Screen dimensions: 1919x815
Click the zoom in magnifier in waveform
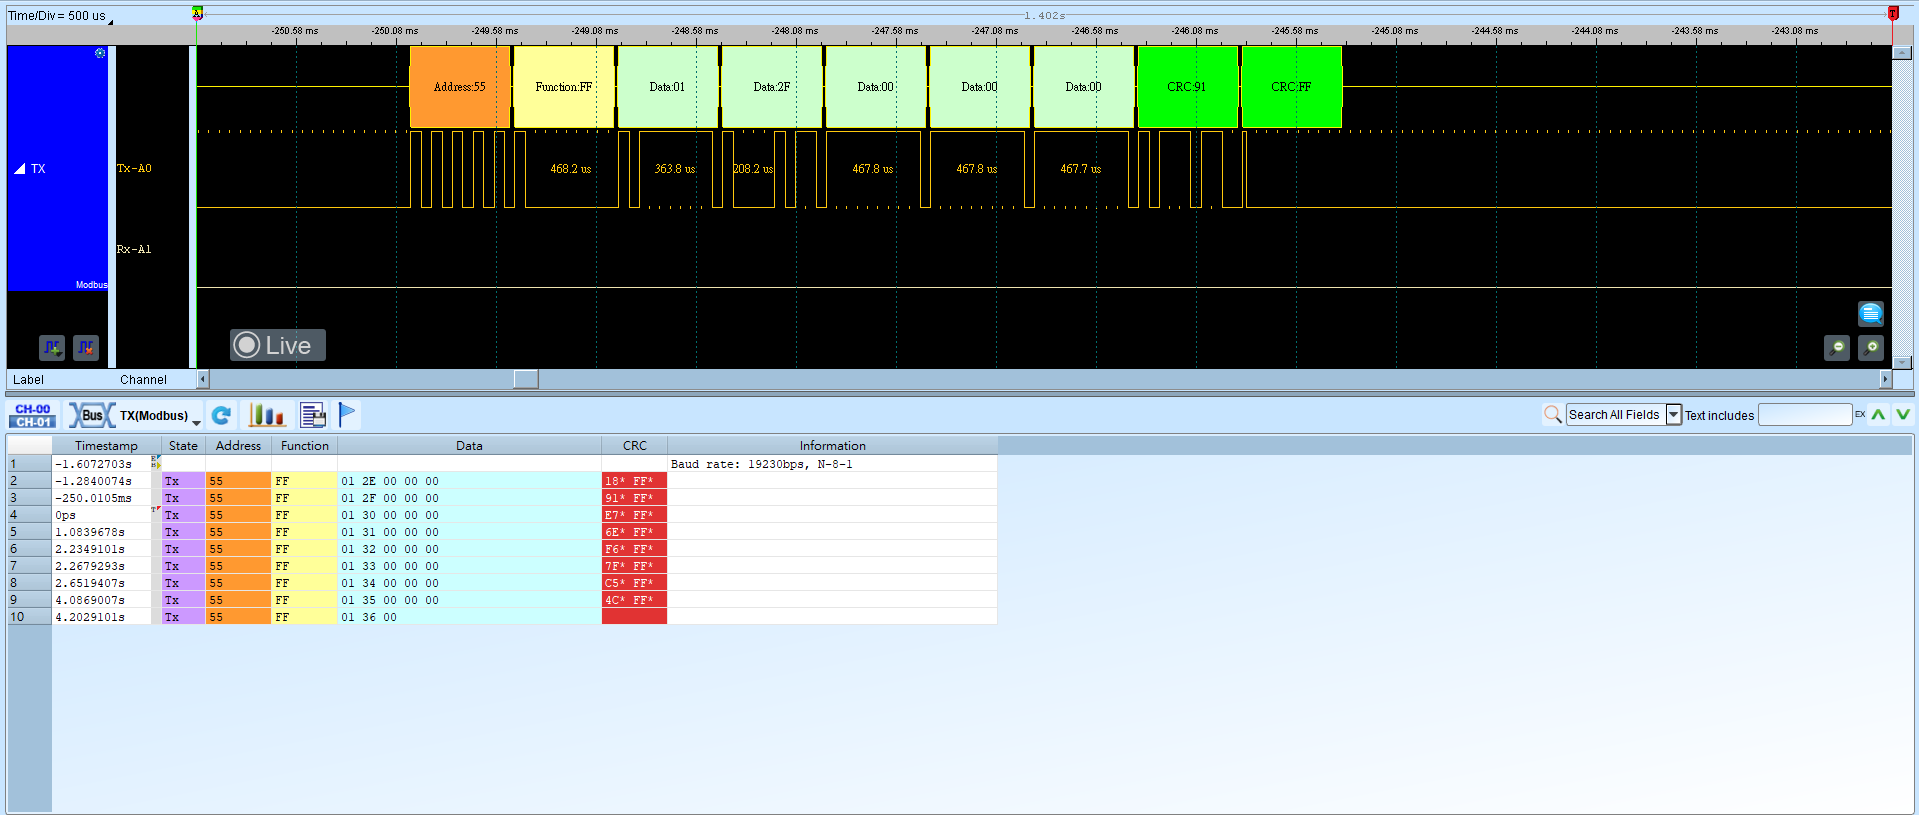1871,347
